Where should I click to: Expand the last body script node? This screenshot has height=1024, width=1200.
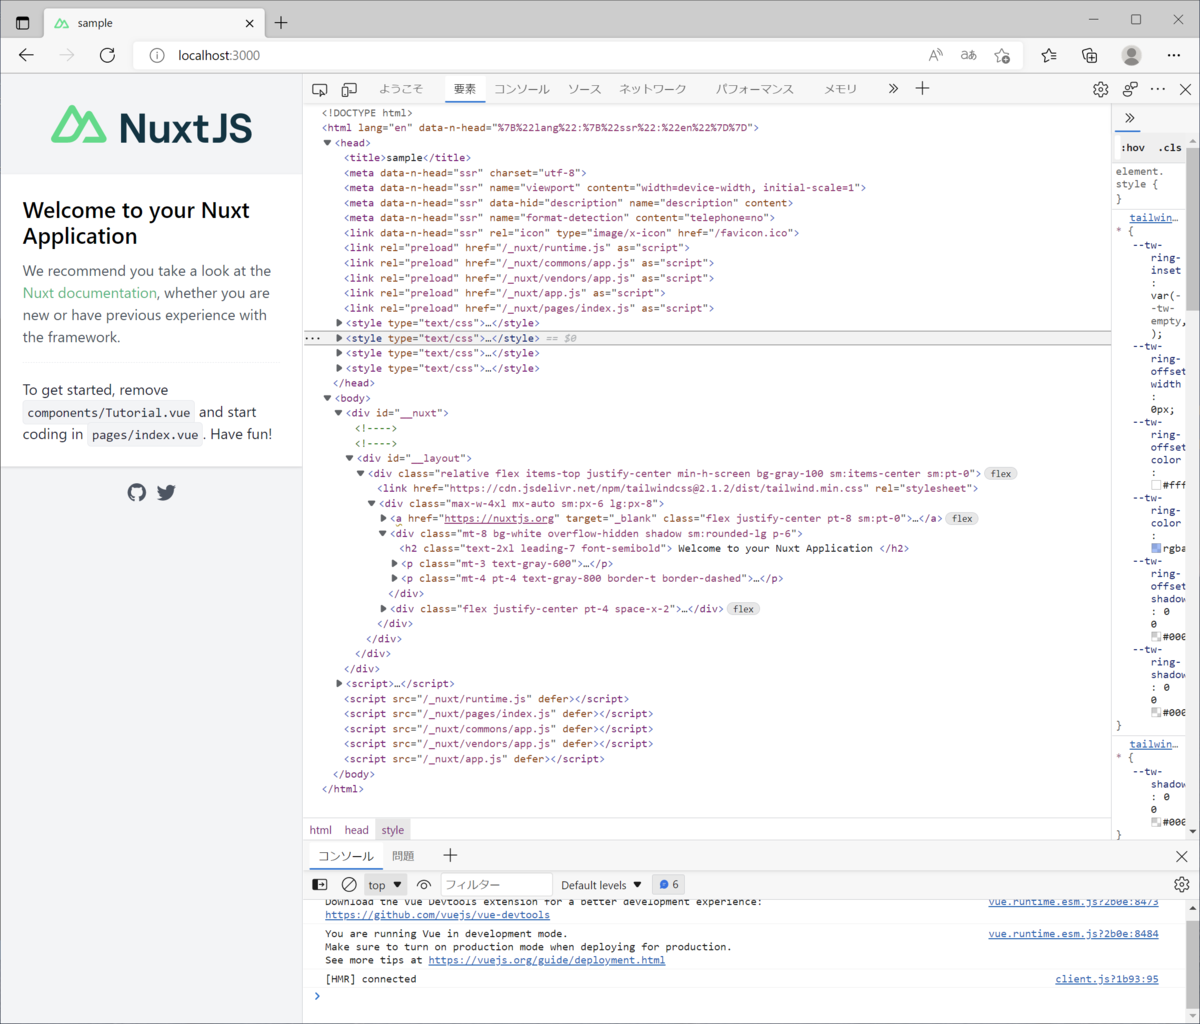point(339,684)
